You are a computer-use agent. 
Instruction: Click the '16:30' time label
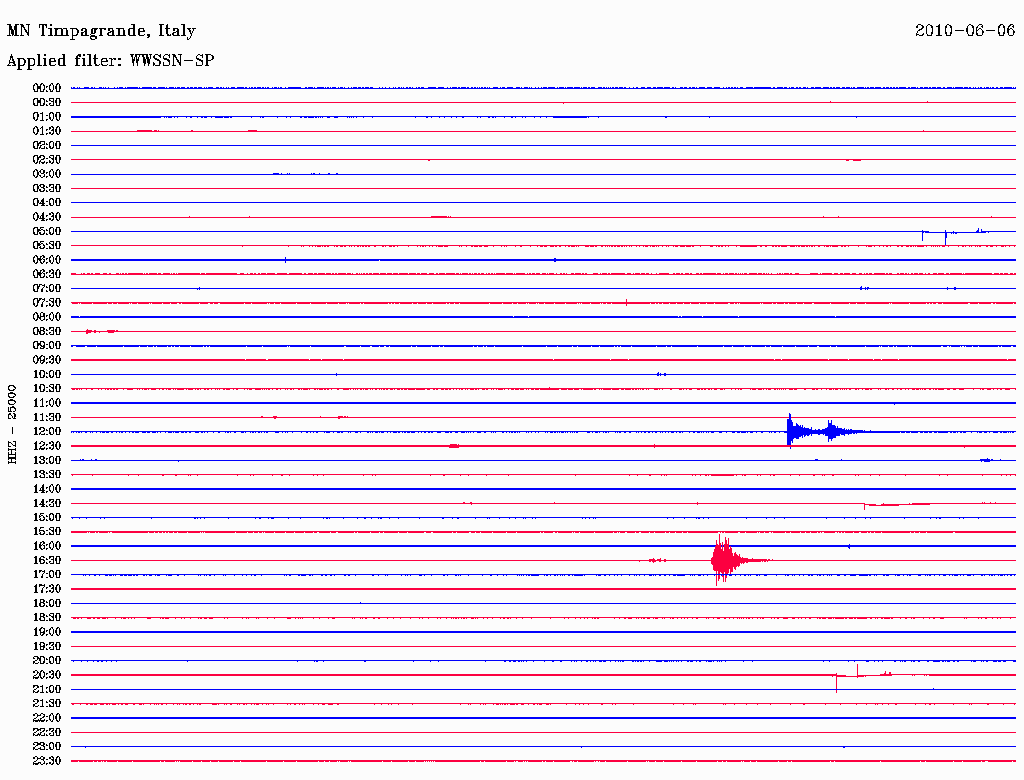tap(47, 561)
